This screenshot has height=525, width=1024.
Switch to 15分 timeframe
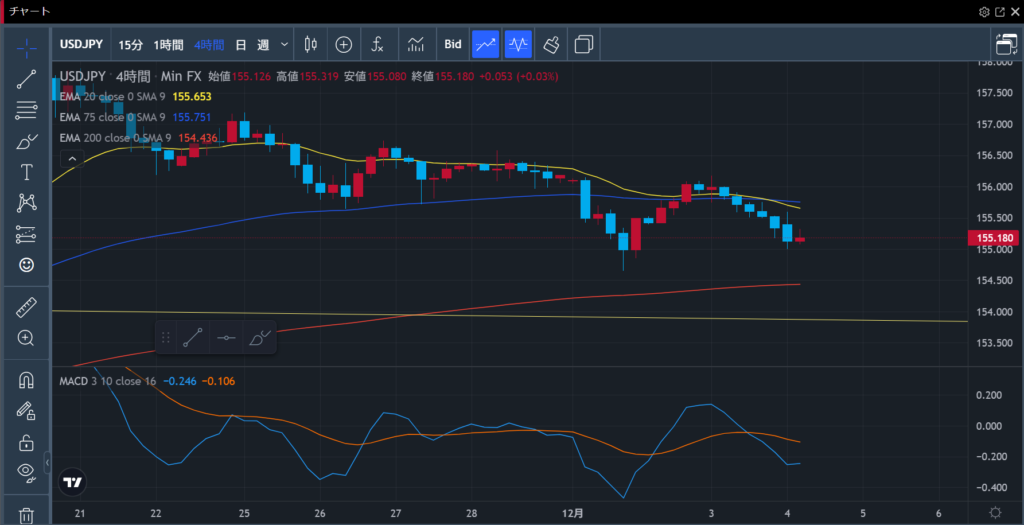pos(130,44)
